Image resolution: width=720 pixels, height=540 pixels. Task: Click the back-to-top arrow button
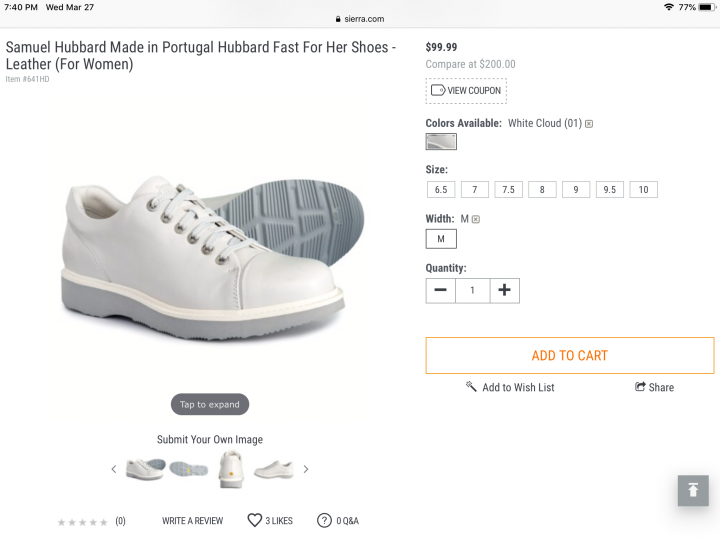[693, 490]
